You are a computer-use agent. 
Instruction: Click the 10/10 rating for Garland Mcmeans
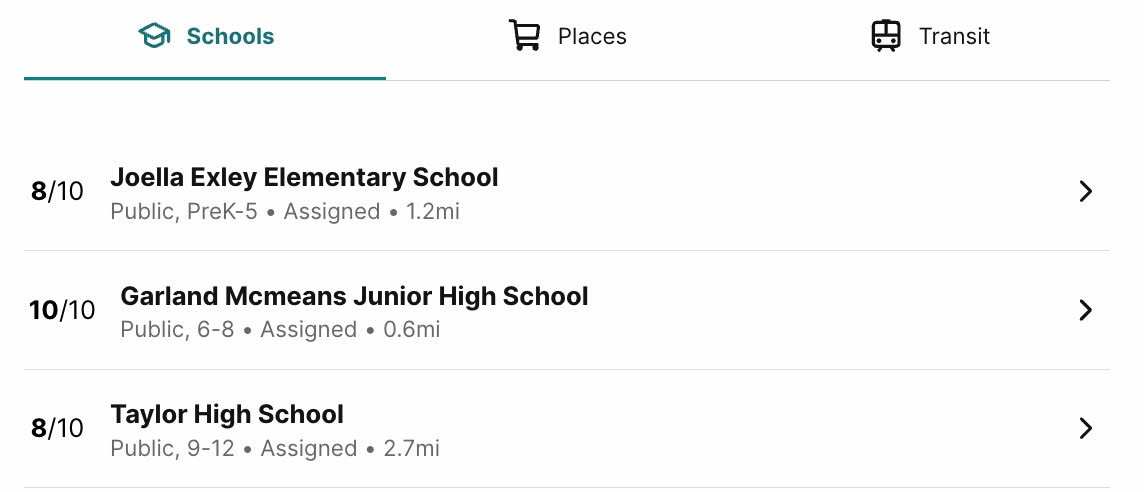pos(62,310)
